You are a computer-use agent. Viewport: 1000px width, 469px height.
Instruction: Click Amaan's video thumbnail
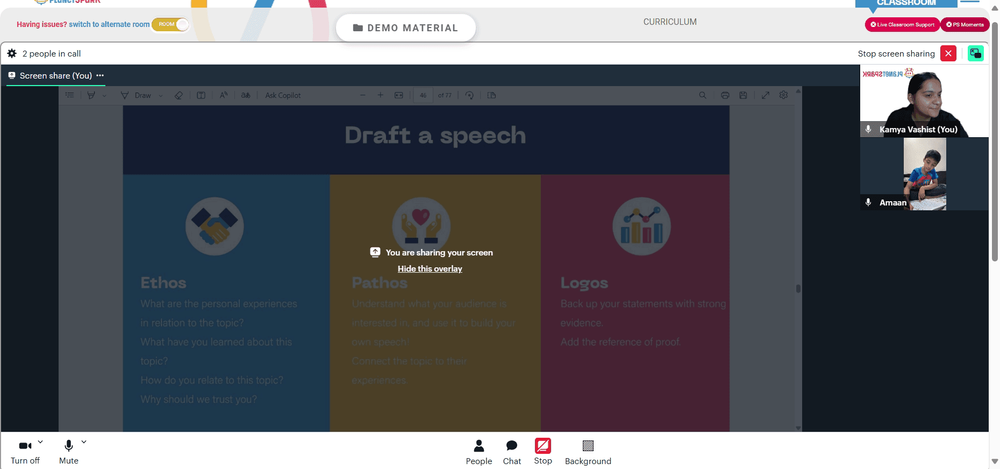924,174
